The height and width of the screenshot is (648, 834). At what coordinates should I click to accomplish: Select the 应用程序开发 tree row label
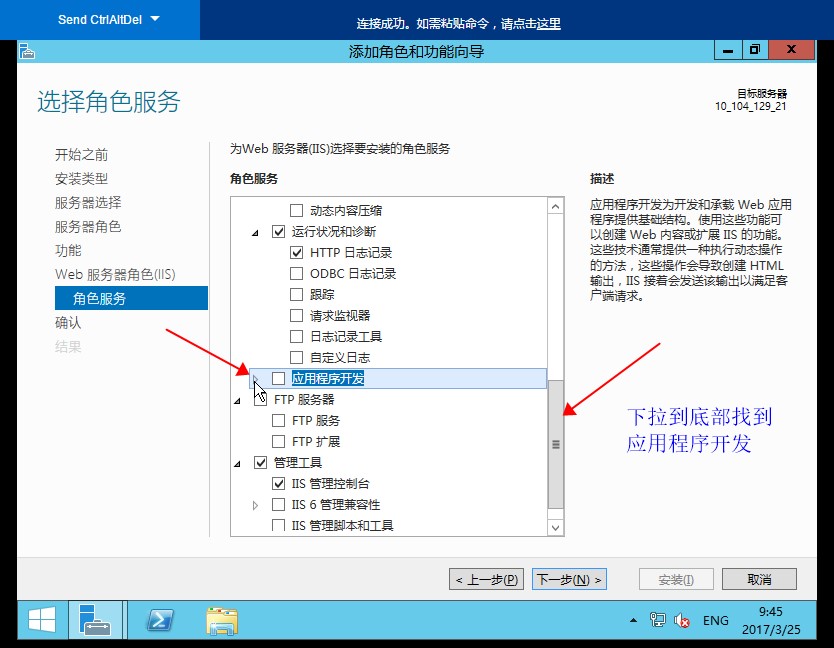[x=328, y=378]
